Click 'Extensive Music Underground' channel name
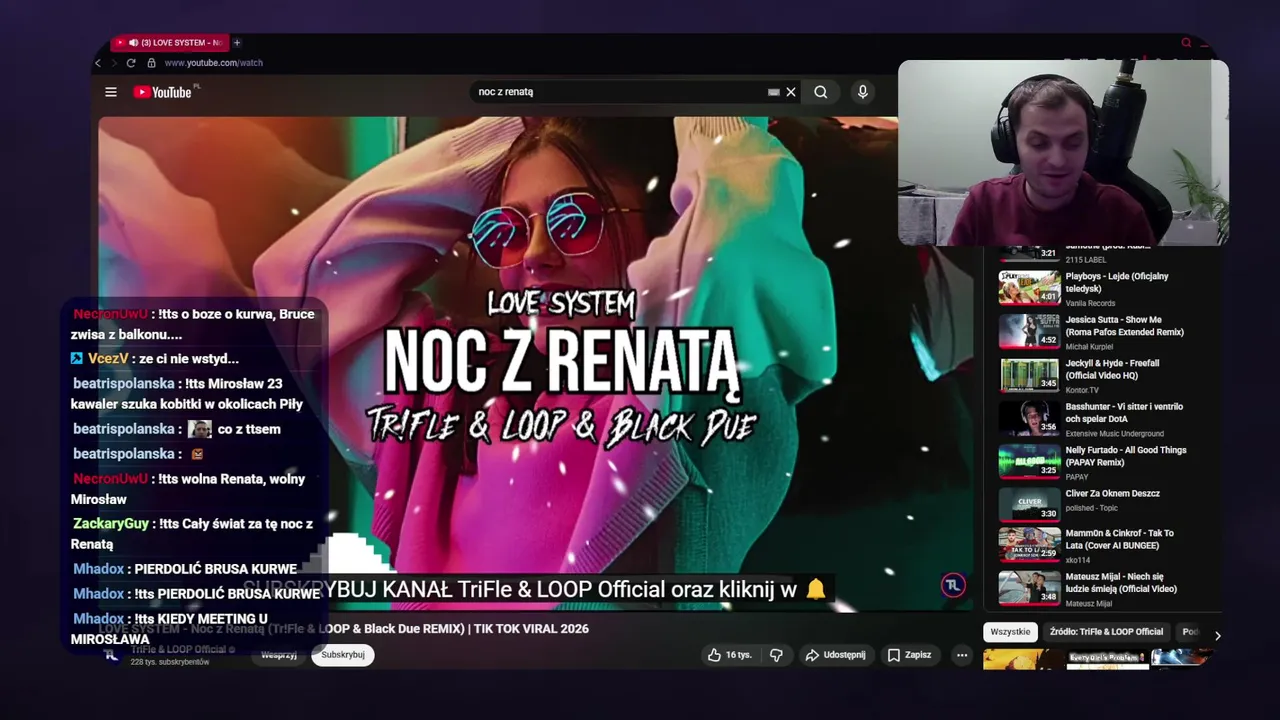Image resolution: width=1280 pixels, height=720 pixels. 1114,434
